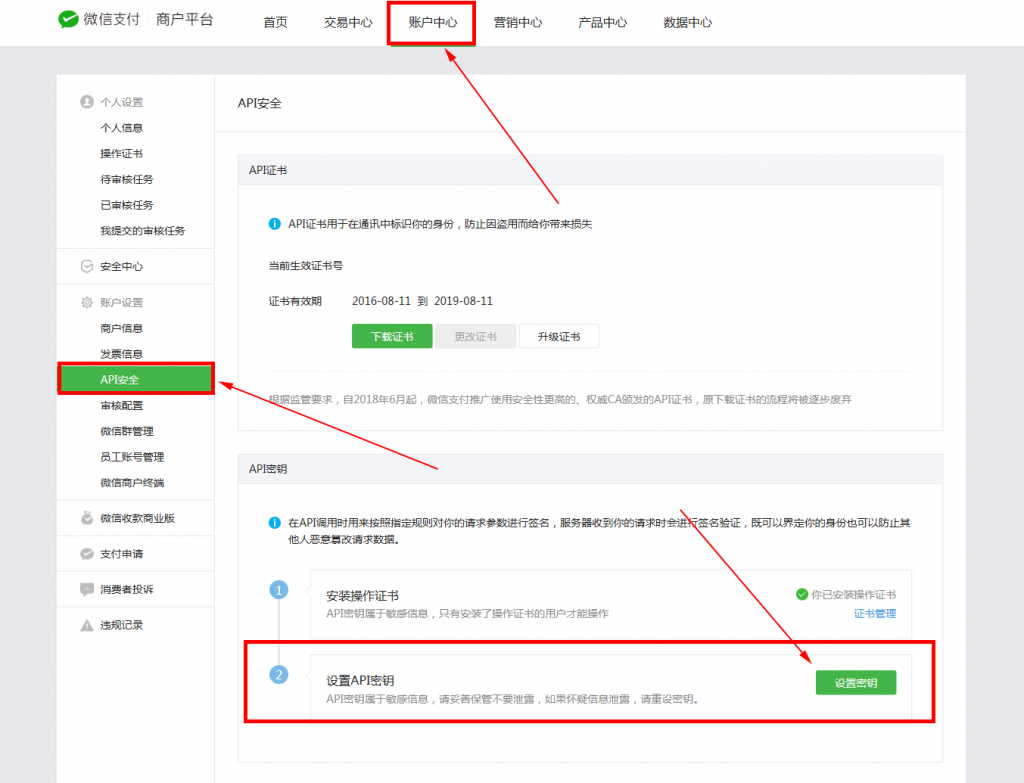The width and height of the screenshot is (1024, 783).
Task: Open the 交易中心 tab
Action: point(348,23)
